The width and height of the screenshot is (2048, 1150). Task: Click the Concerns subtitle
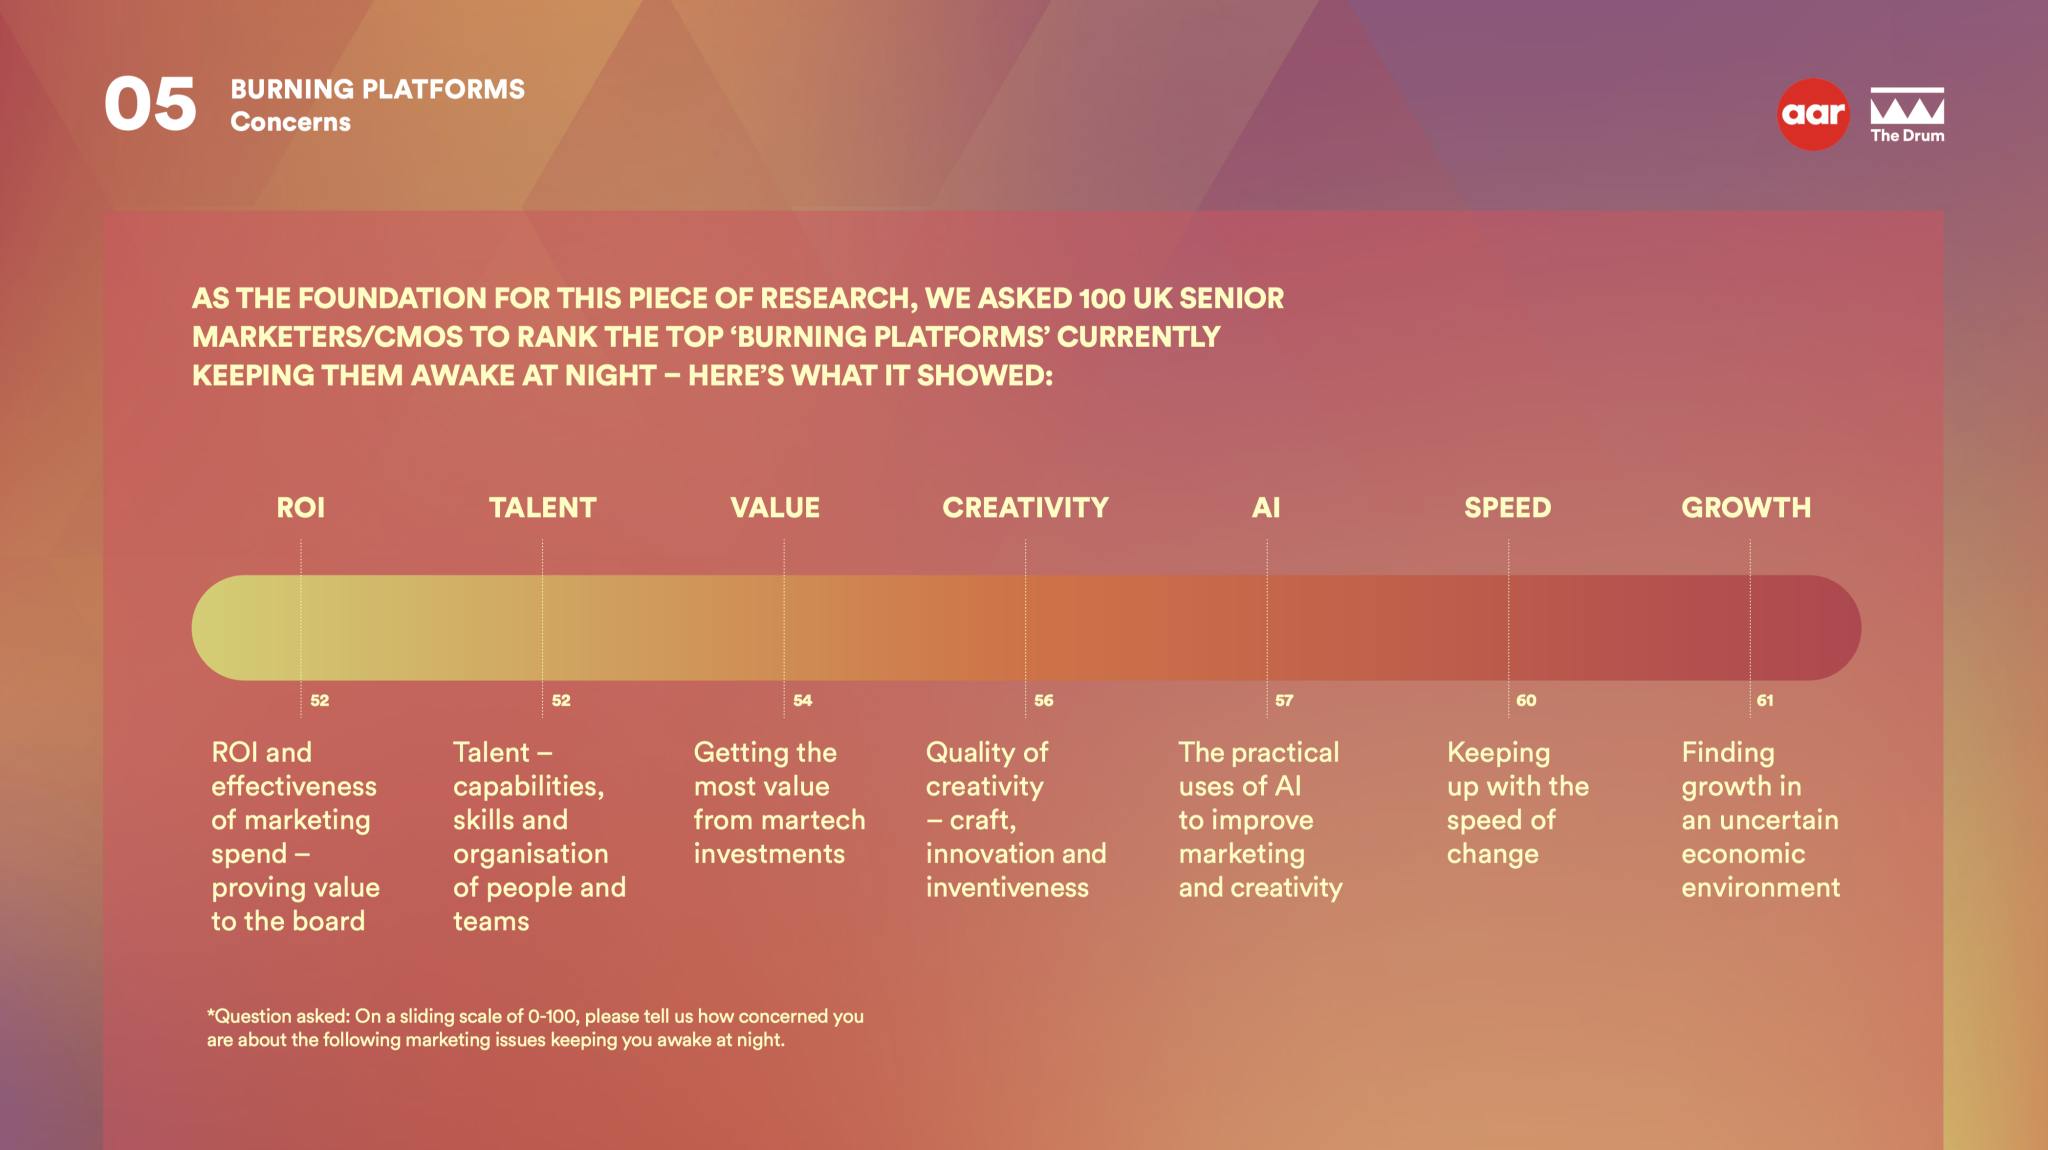(x=290, y=122)
